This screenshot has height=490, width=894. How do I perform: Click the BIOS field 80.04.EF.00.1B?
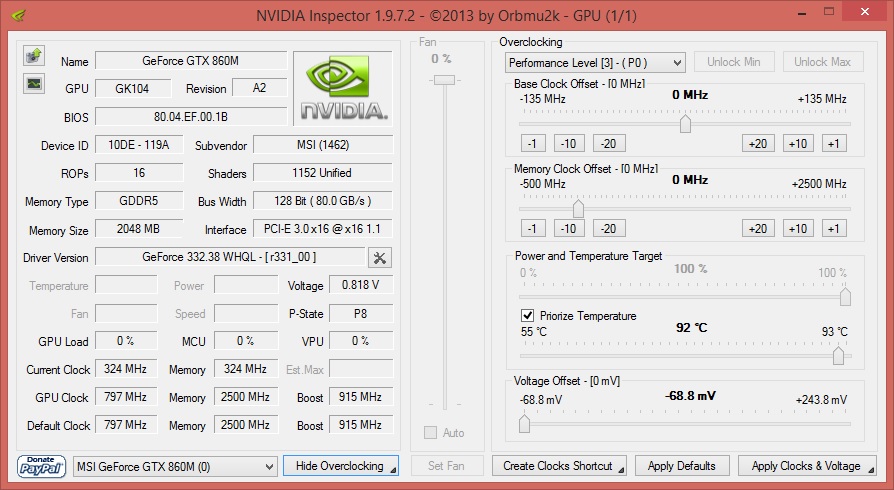[x=191, y=116]
